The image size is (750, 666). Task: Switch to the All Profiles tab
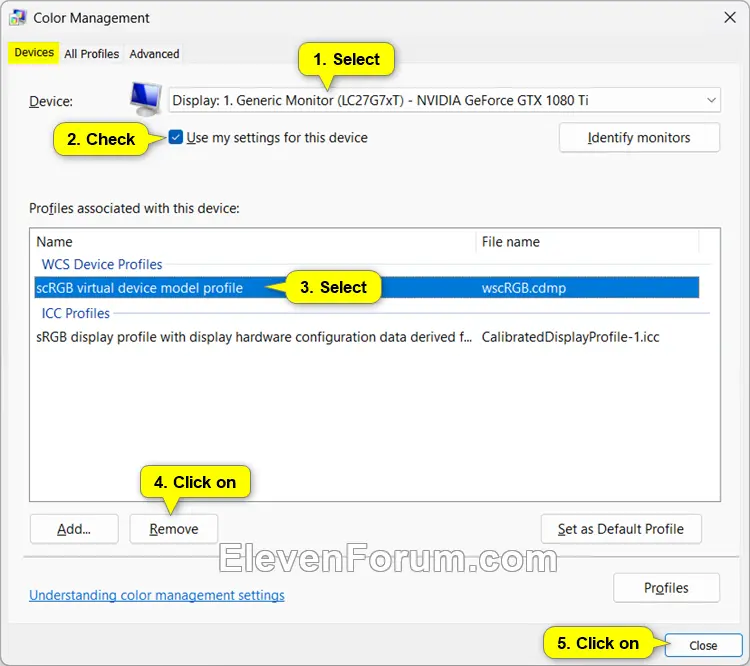91,54
